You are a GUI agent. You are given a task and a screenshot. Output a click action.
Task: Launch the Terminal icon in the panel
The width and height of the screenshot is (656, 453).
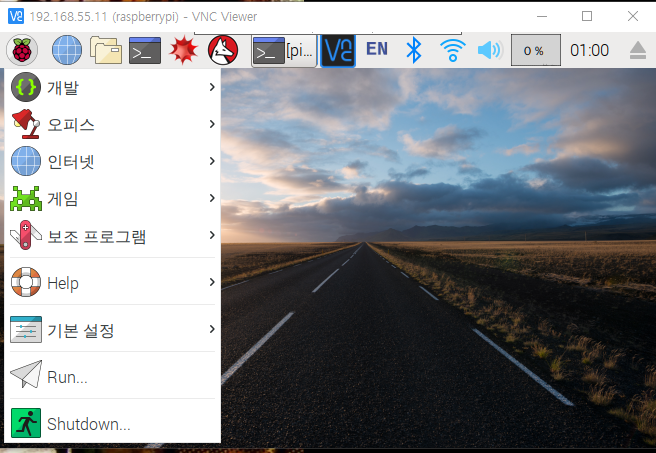tap(145, 51)
